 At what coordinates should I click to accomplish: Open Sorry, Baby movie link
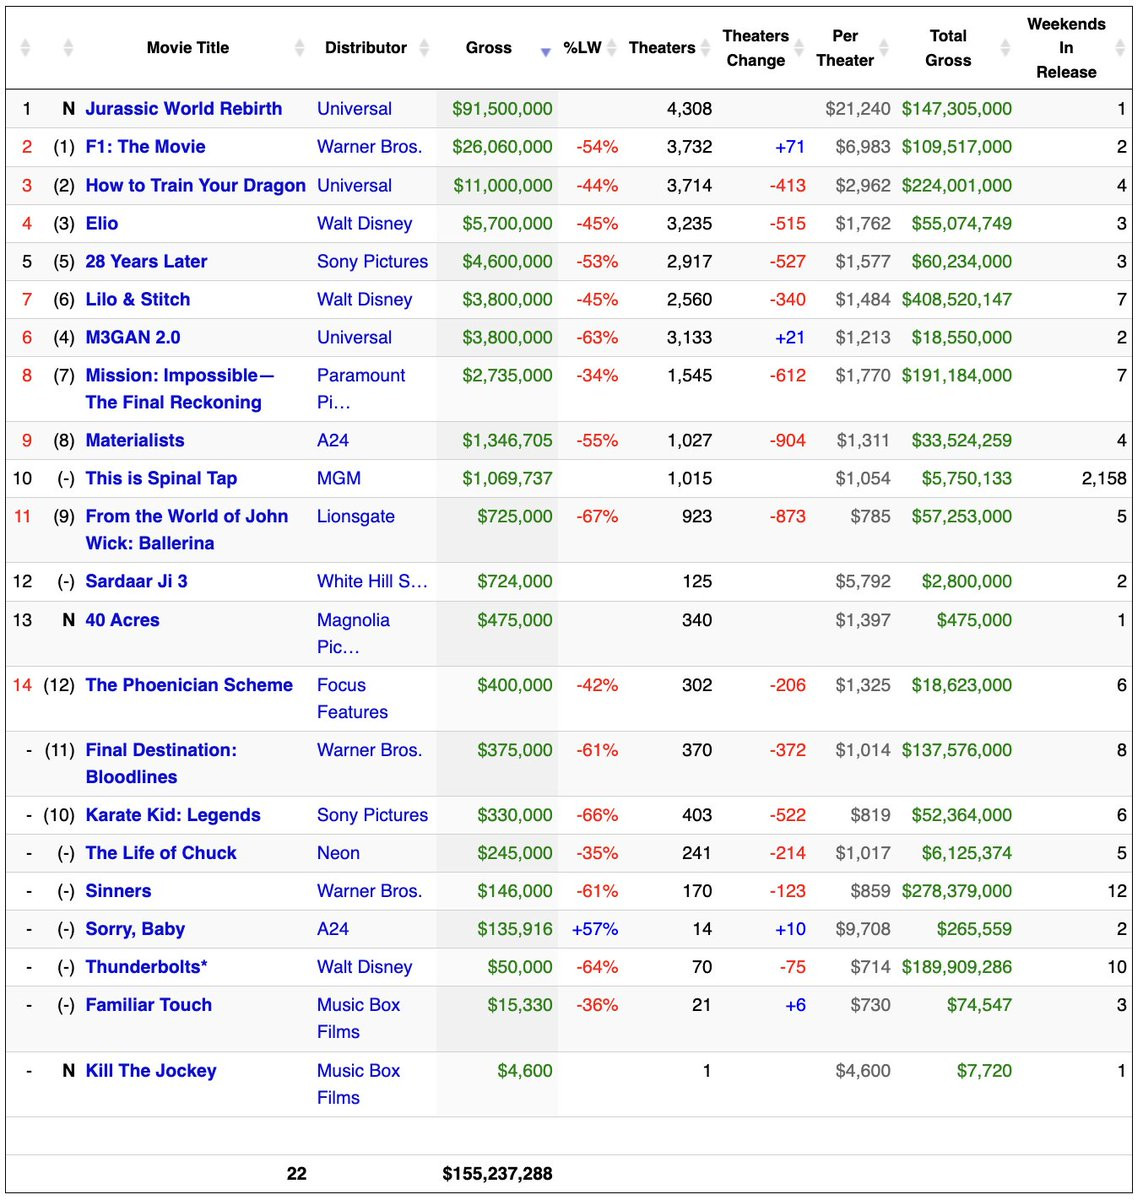(135, 929)
